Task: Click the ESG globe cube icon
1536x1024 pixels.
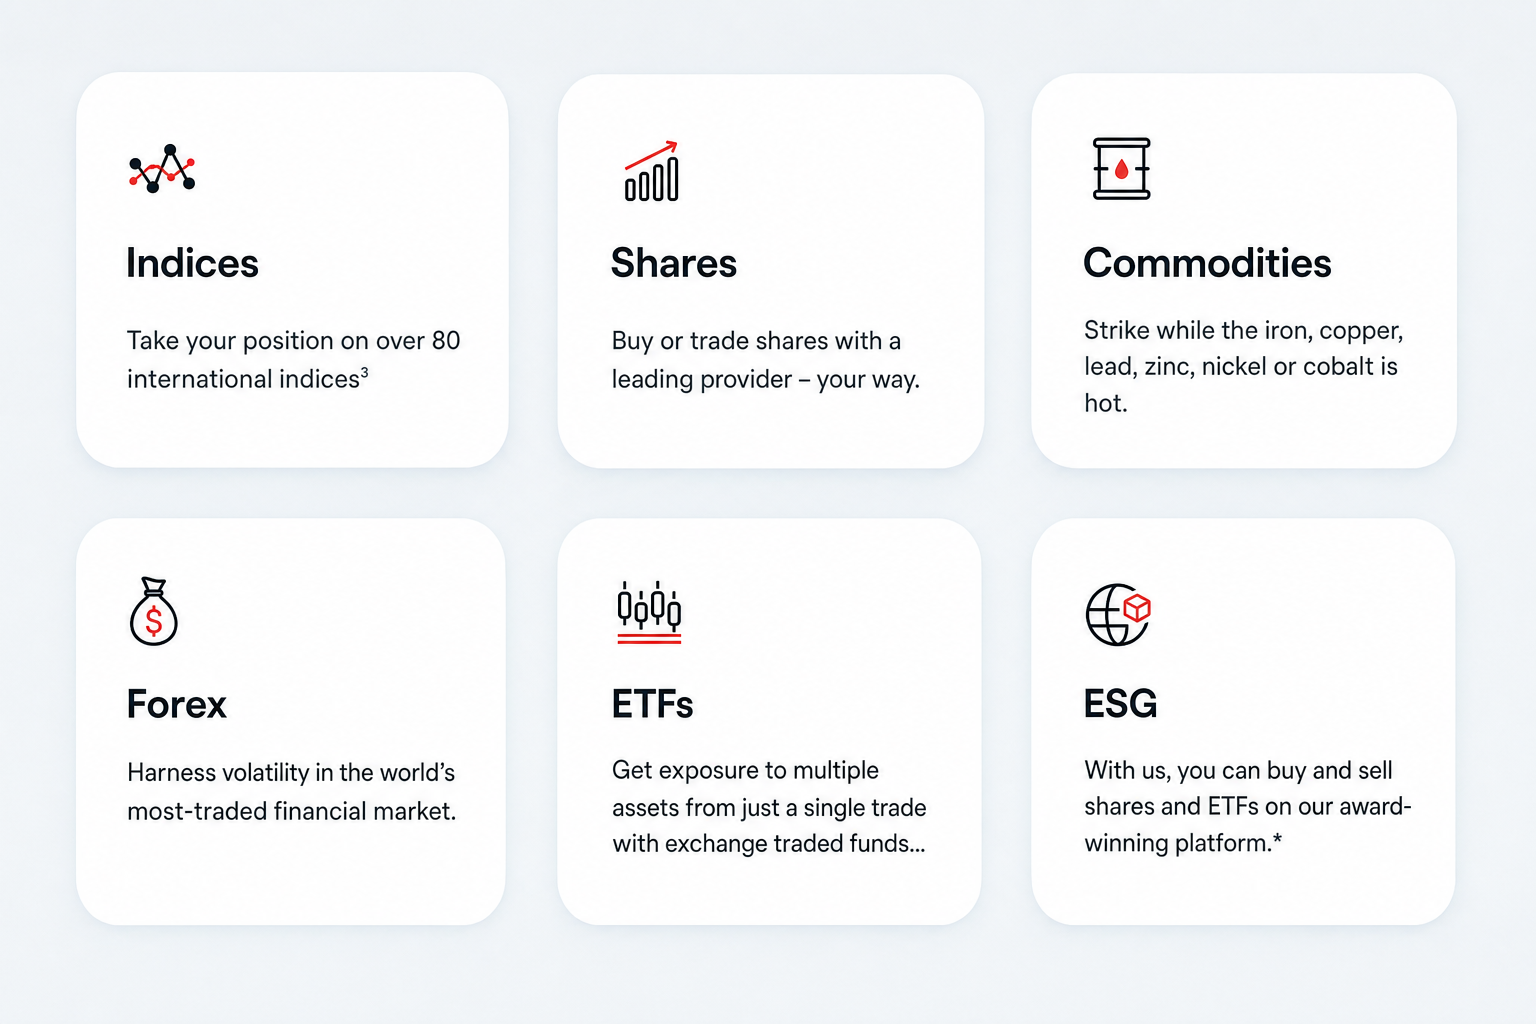Action: 1119,614
